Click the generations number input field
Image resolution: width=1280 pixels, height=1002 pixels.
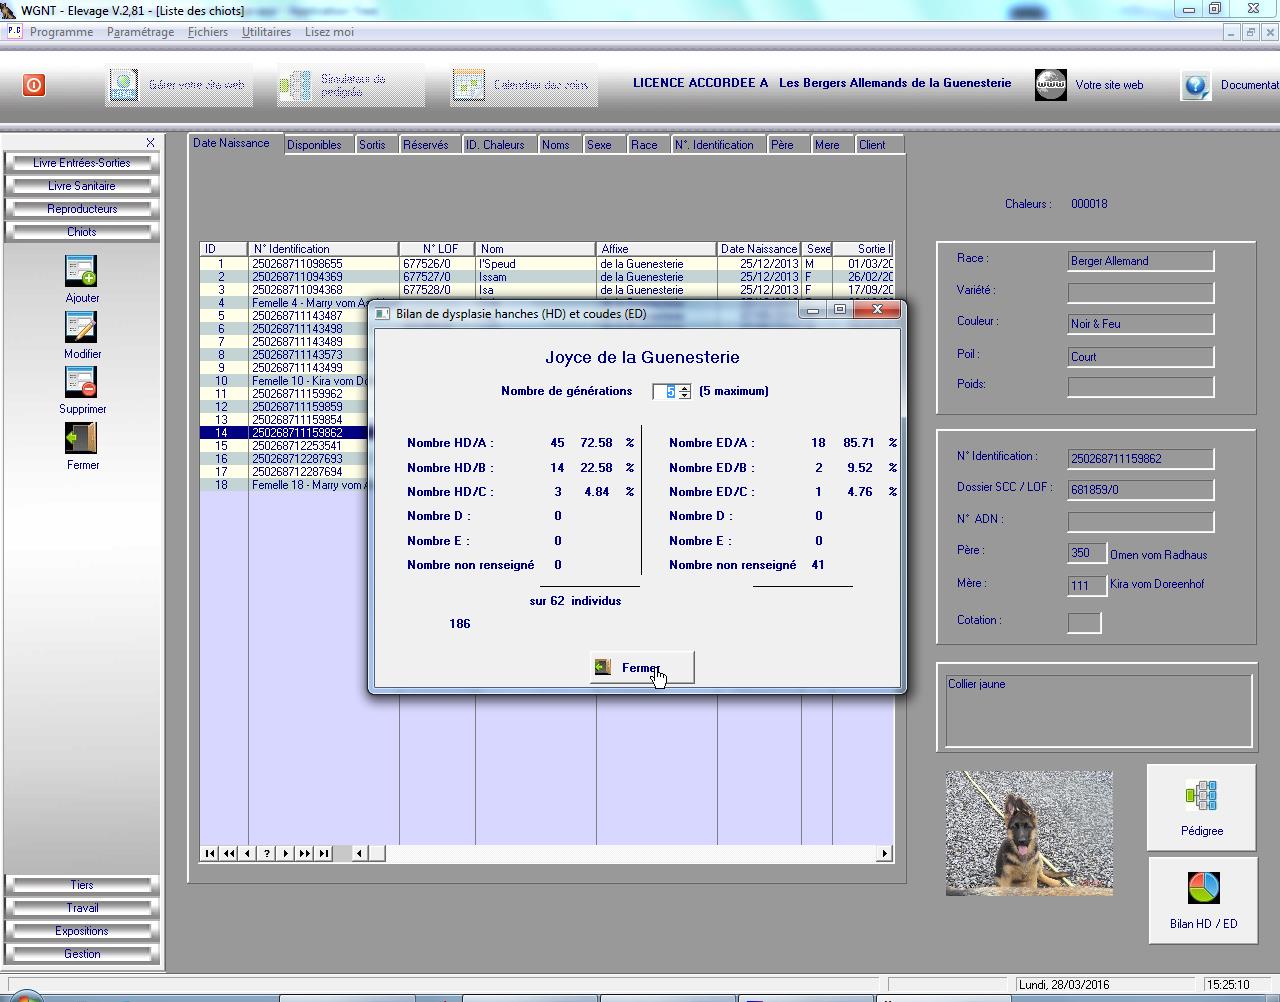665,392
